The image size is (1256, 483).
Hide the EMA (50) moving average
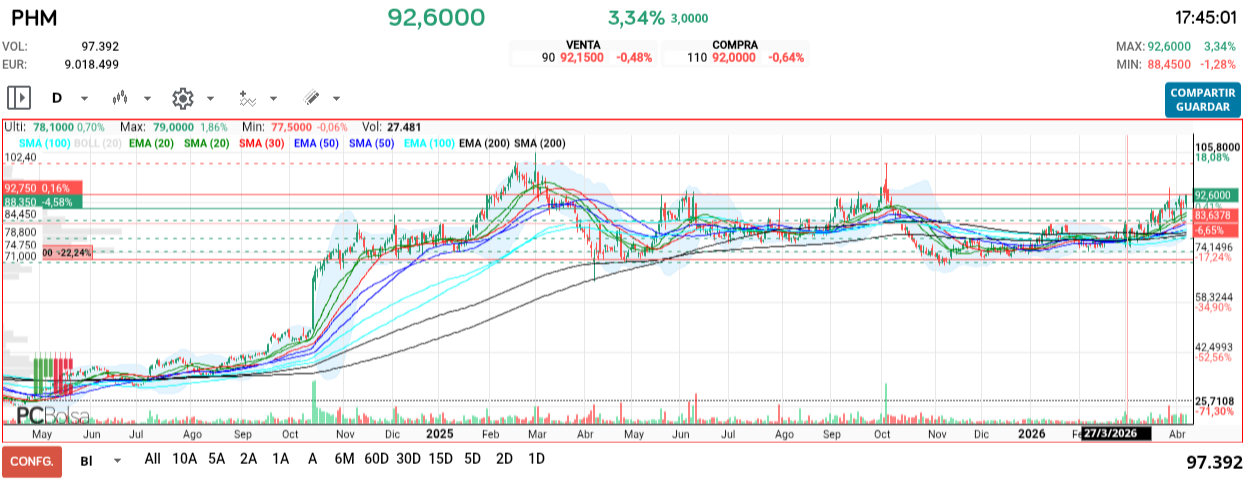[316, 143]
